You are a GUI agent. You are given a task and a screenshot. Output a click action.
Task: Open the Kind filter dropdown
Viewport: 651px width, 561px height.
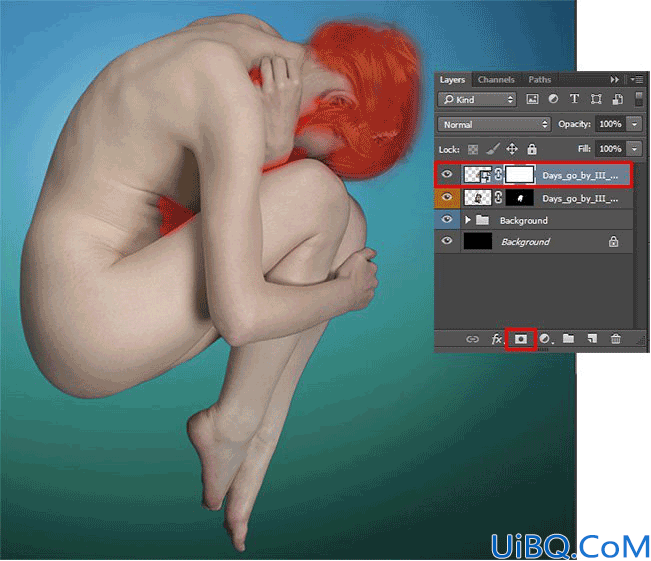pyautogui.click(x=477, y=100)
